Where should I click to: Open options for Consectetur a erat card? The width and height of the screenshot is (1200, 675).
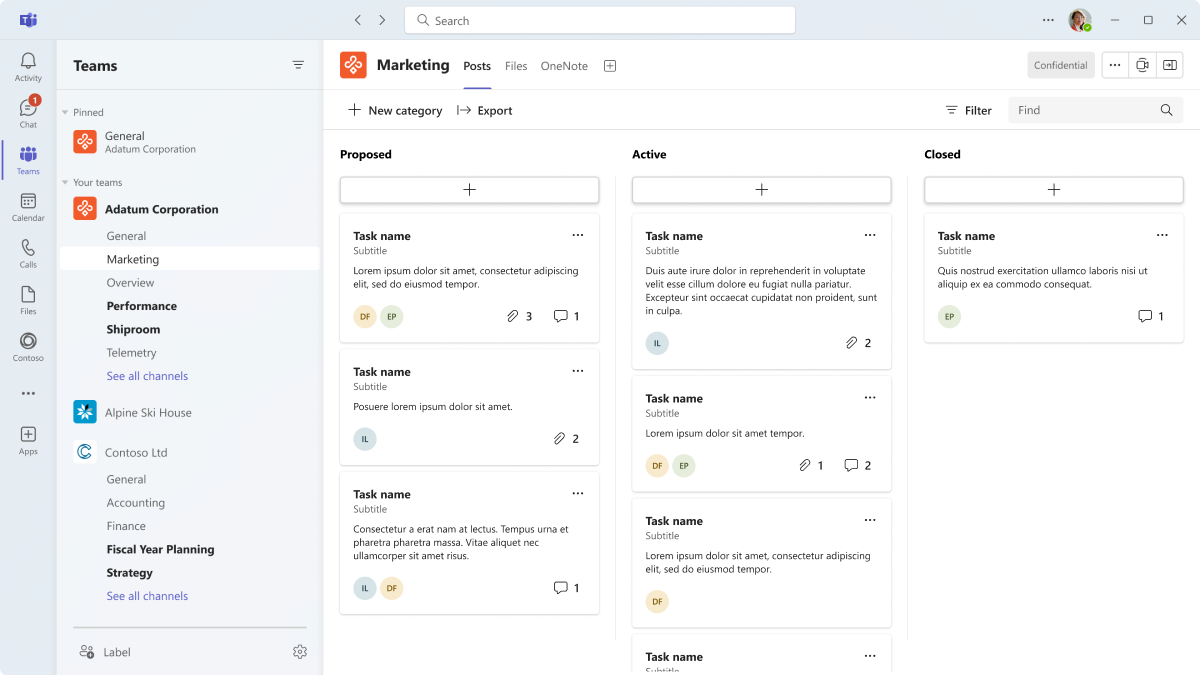click(x=578, y=493)
